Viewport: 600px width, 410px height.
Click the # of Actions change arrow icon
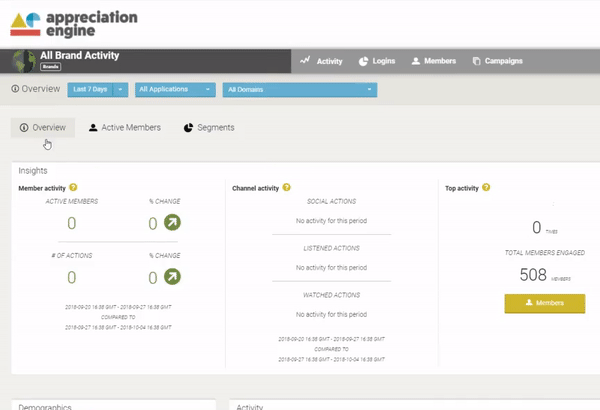[172, 276]
